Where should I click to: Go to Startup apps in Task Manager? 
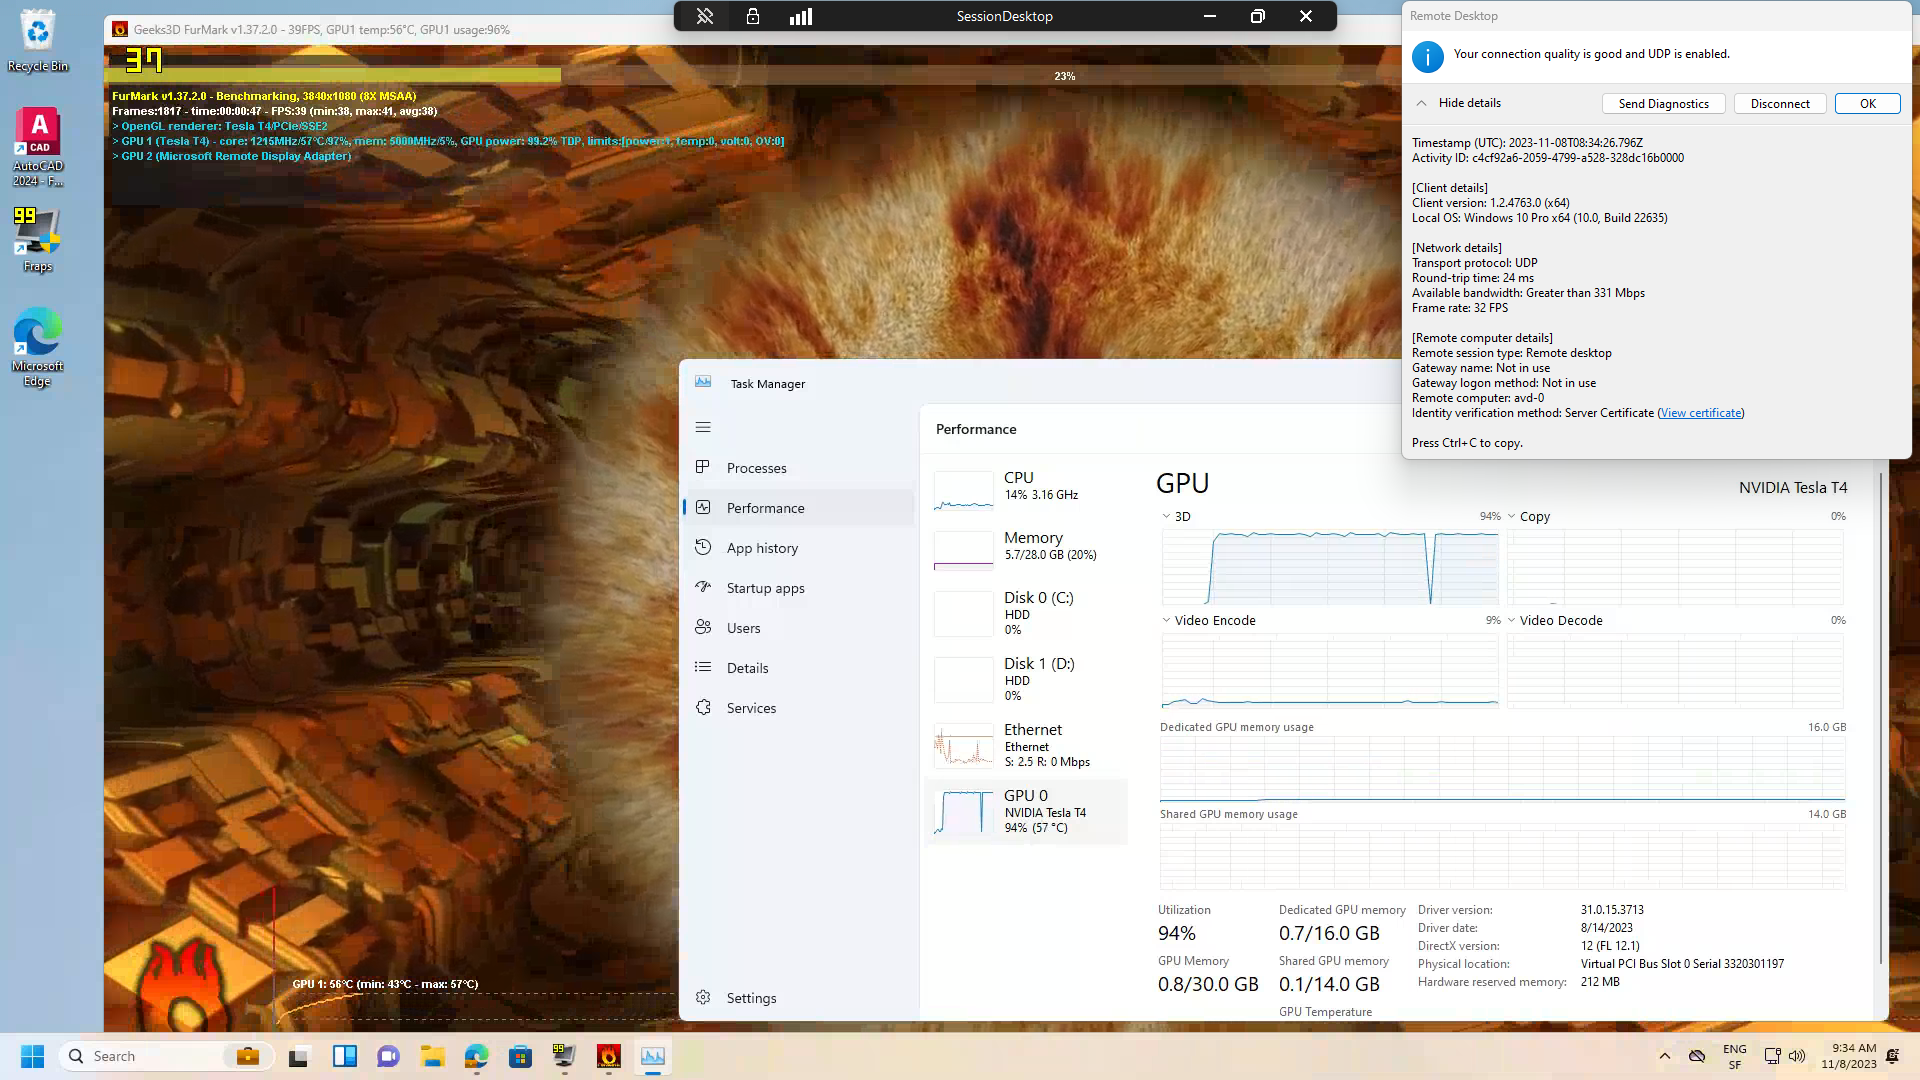(x=799, y=588)
